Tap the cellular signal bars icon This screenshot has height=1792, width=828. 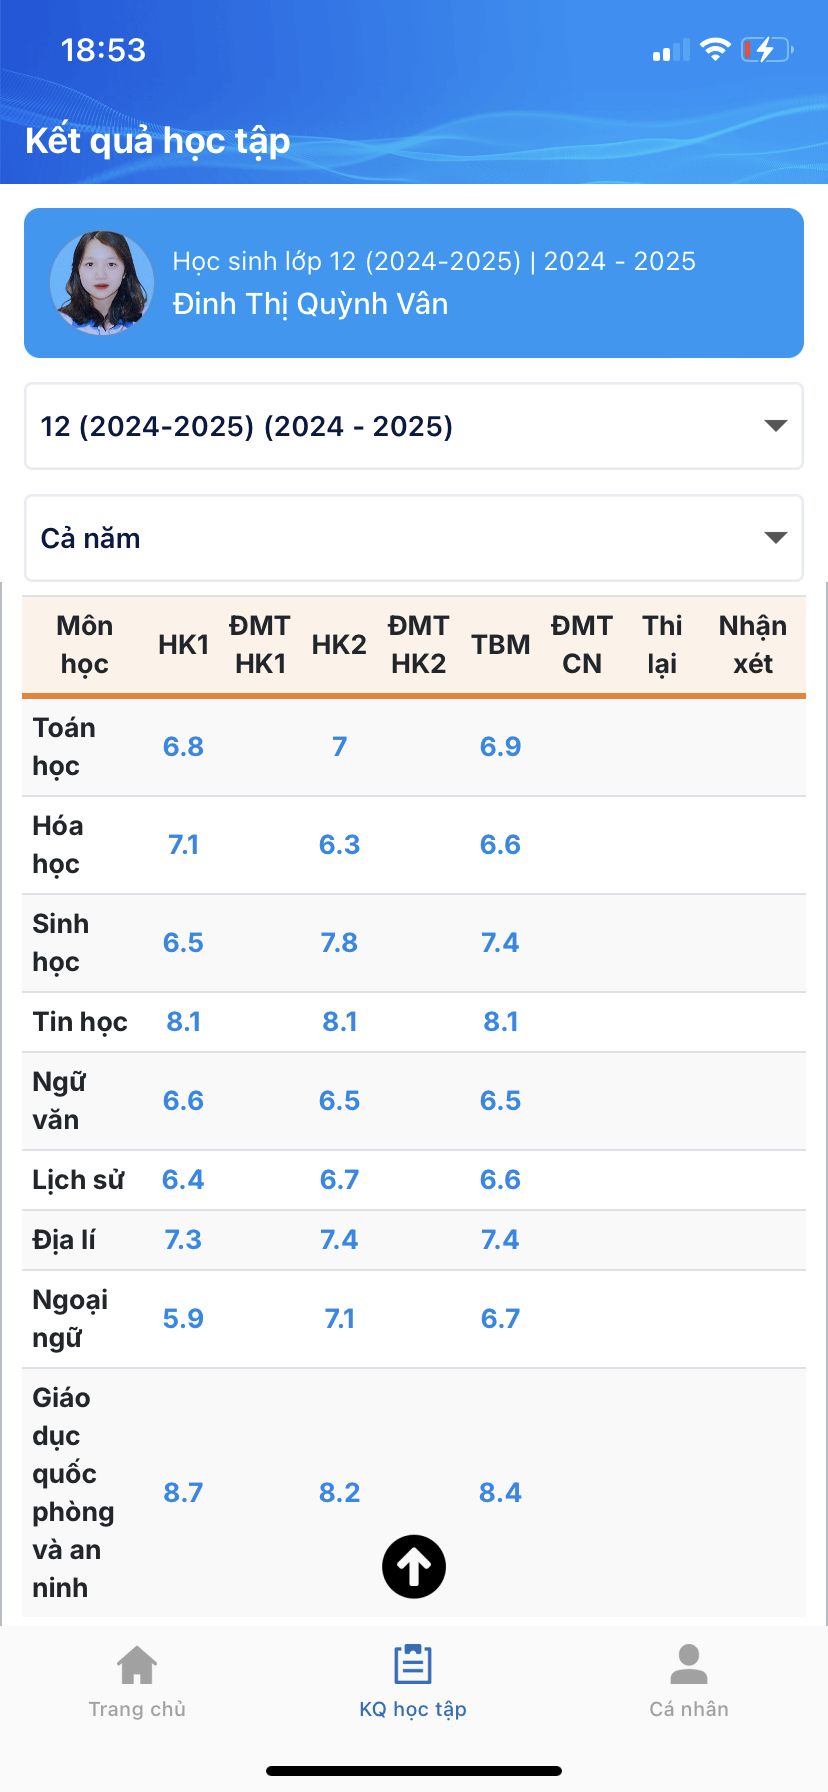pyautogui.click(x=671, y=50)
